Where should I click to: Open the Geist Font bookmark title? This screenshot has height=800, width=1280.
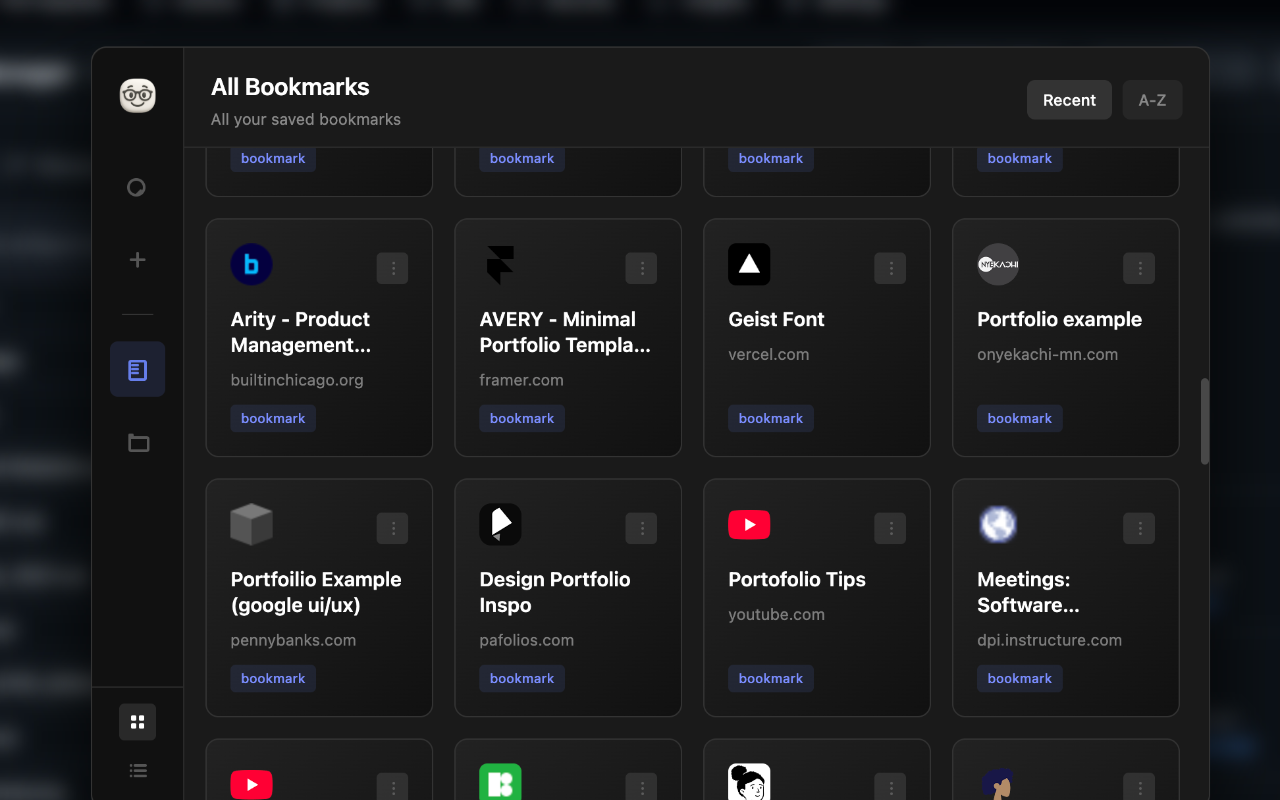776,319
